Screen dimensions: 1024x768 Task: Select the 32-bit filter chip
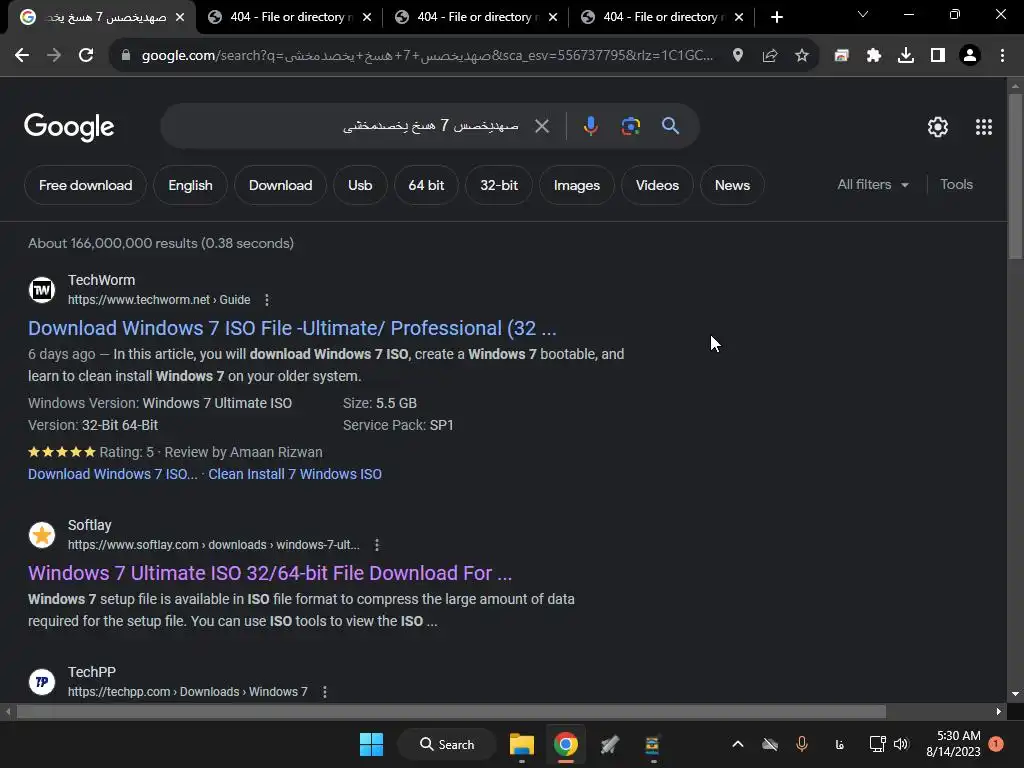(499, 185)
